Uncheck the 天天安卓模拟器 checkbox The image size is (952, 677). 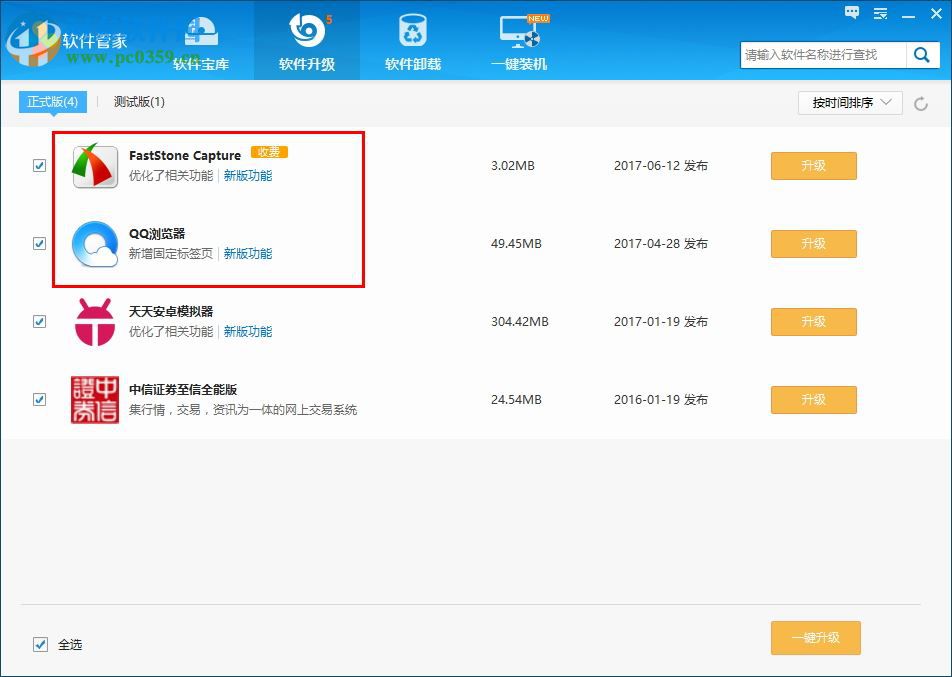point(39,321)
